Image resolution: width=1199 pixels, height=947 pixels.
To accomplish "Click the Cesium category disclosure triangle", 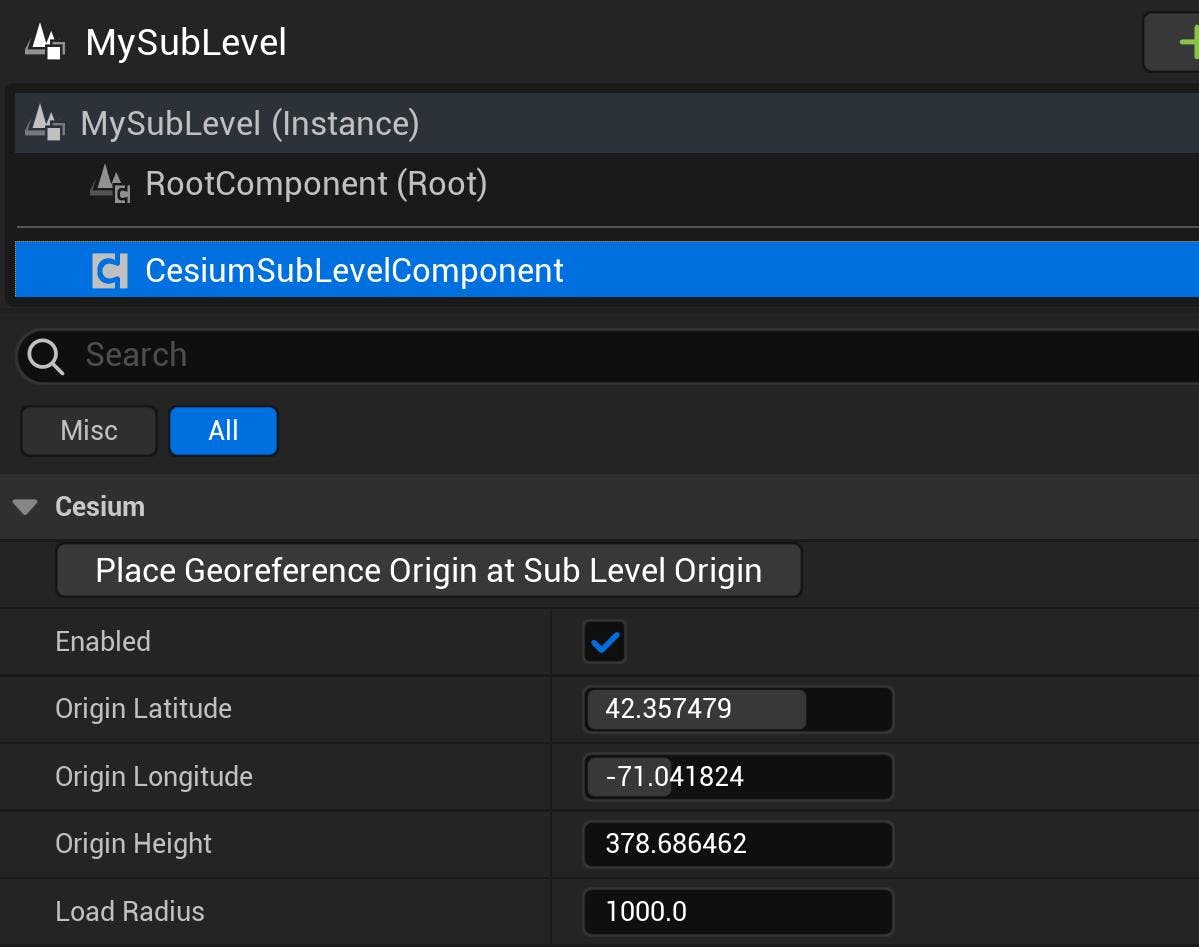I will [23, 506].
